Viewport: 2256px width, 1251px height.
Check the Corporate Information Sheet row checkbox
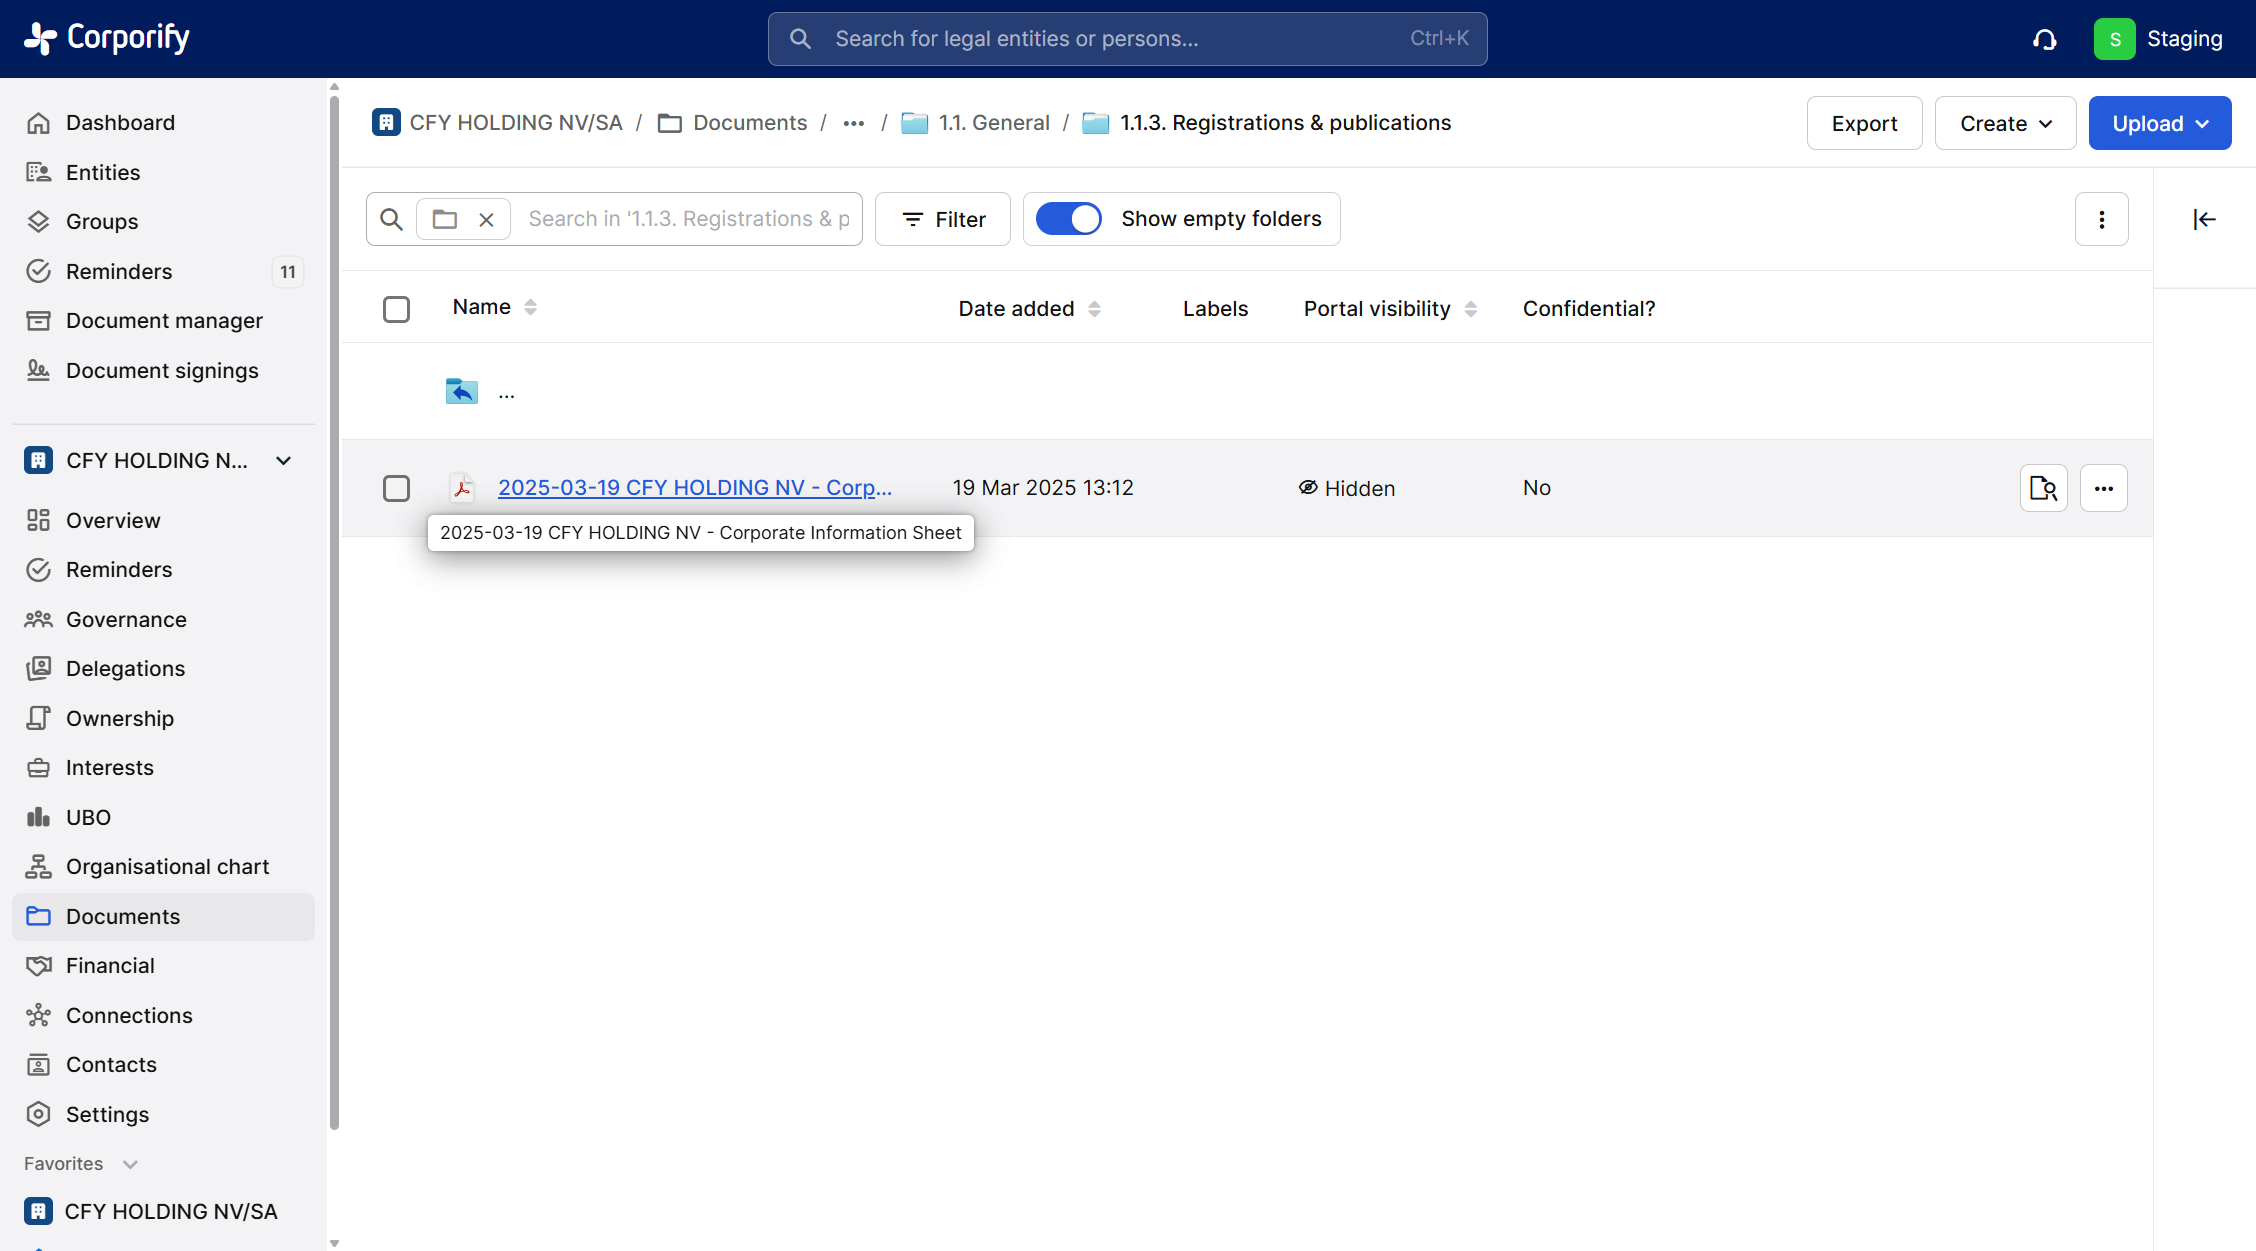tap(396, 488)
